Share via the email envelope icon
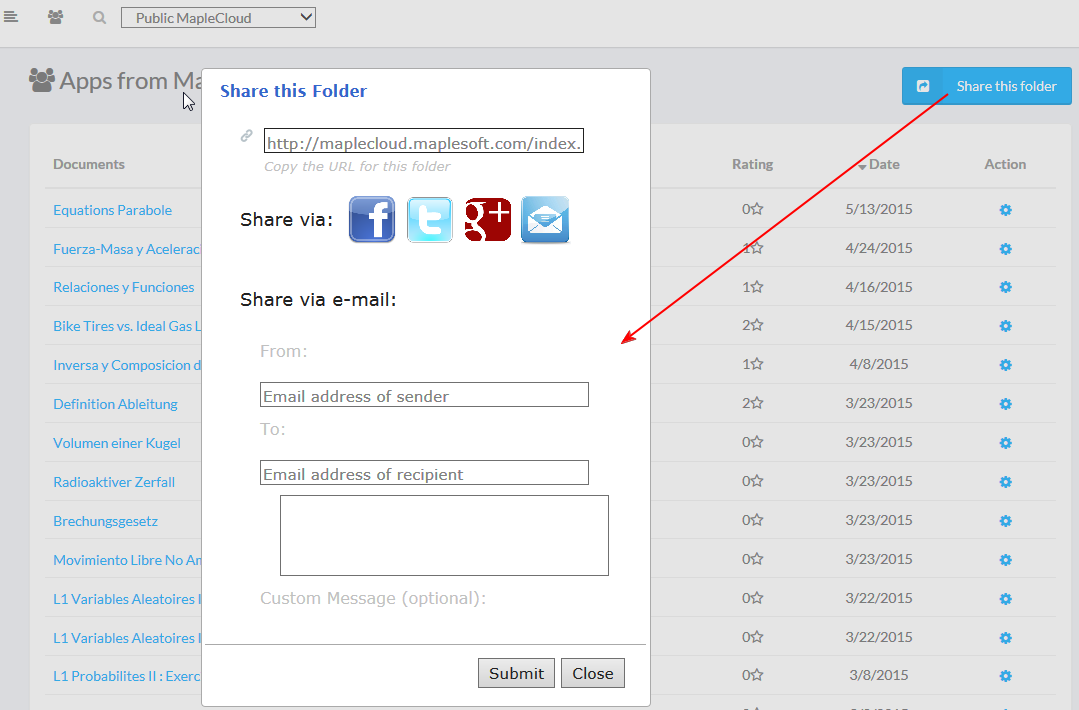The image size is (1079, 710). coord(545,219)
